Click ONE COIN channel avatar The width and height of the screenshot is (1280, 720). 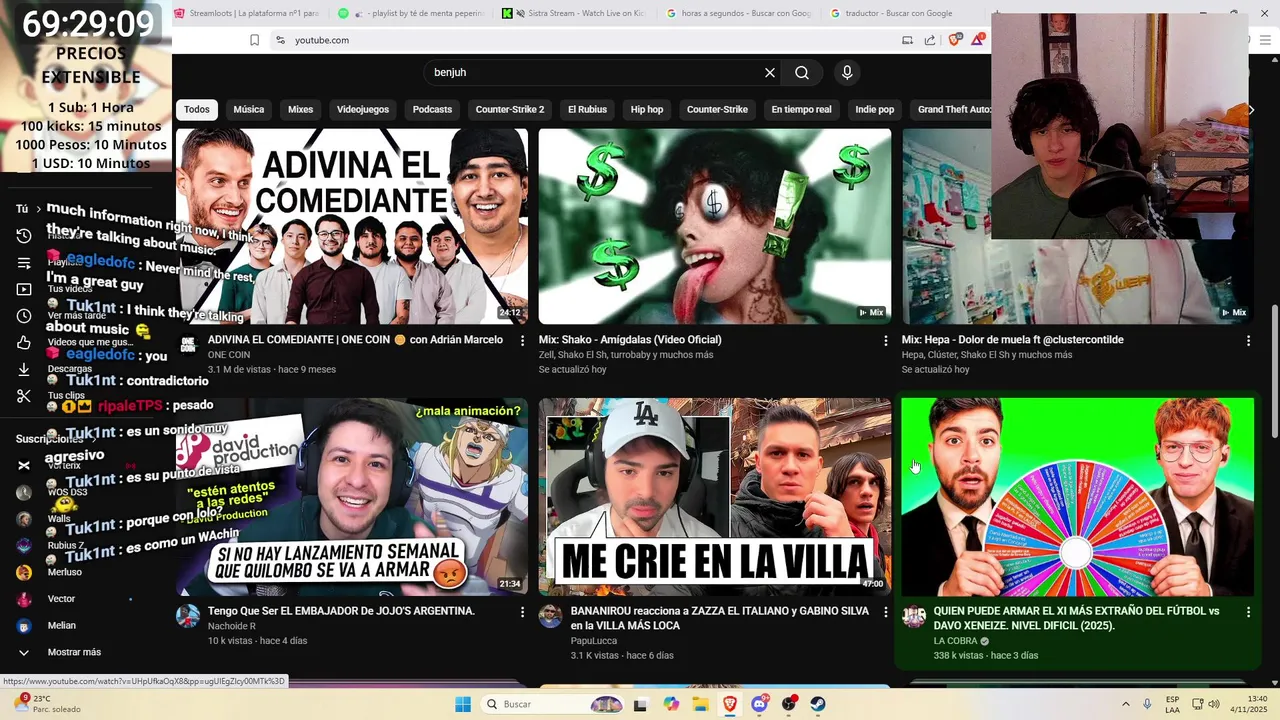click(188, 345)
